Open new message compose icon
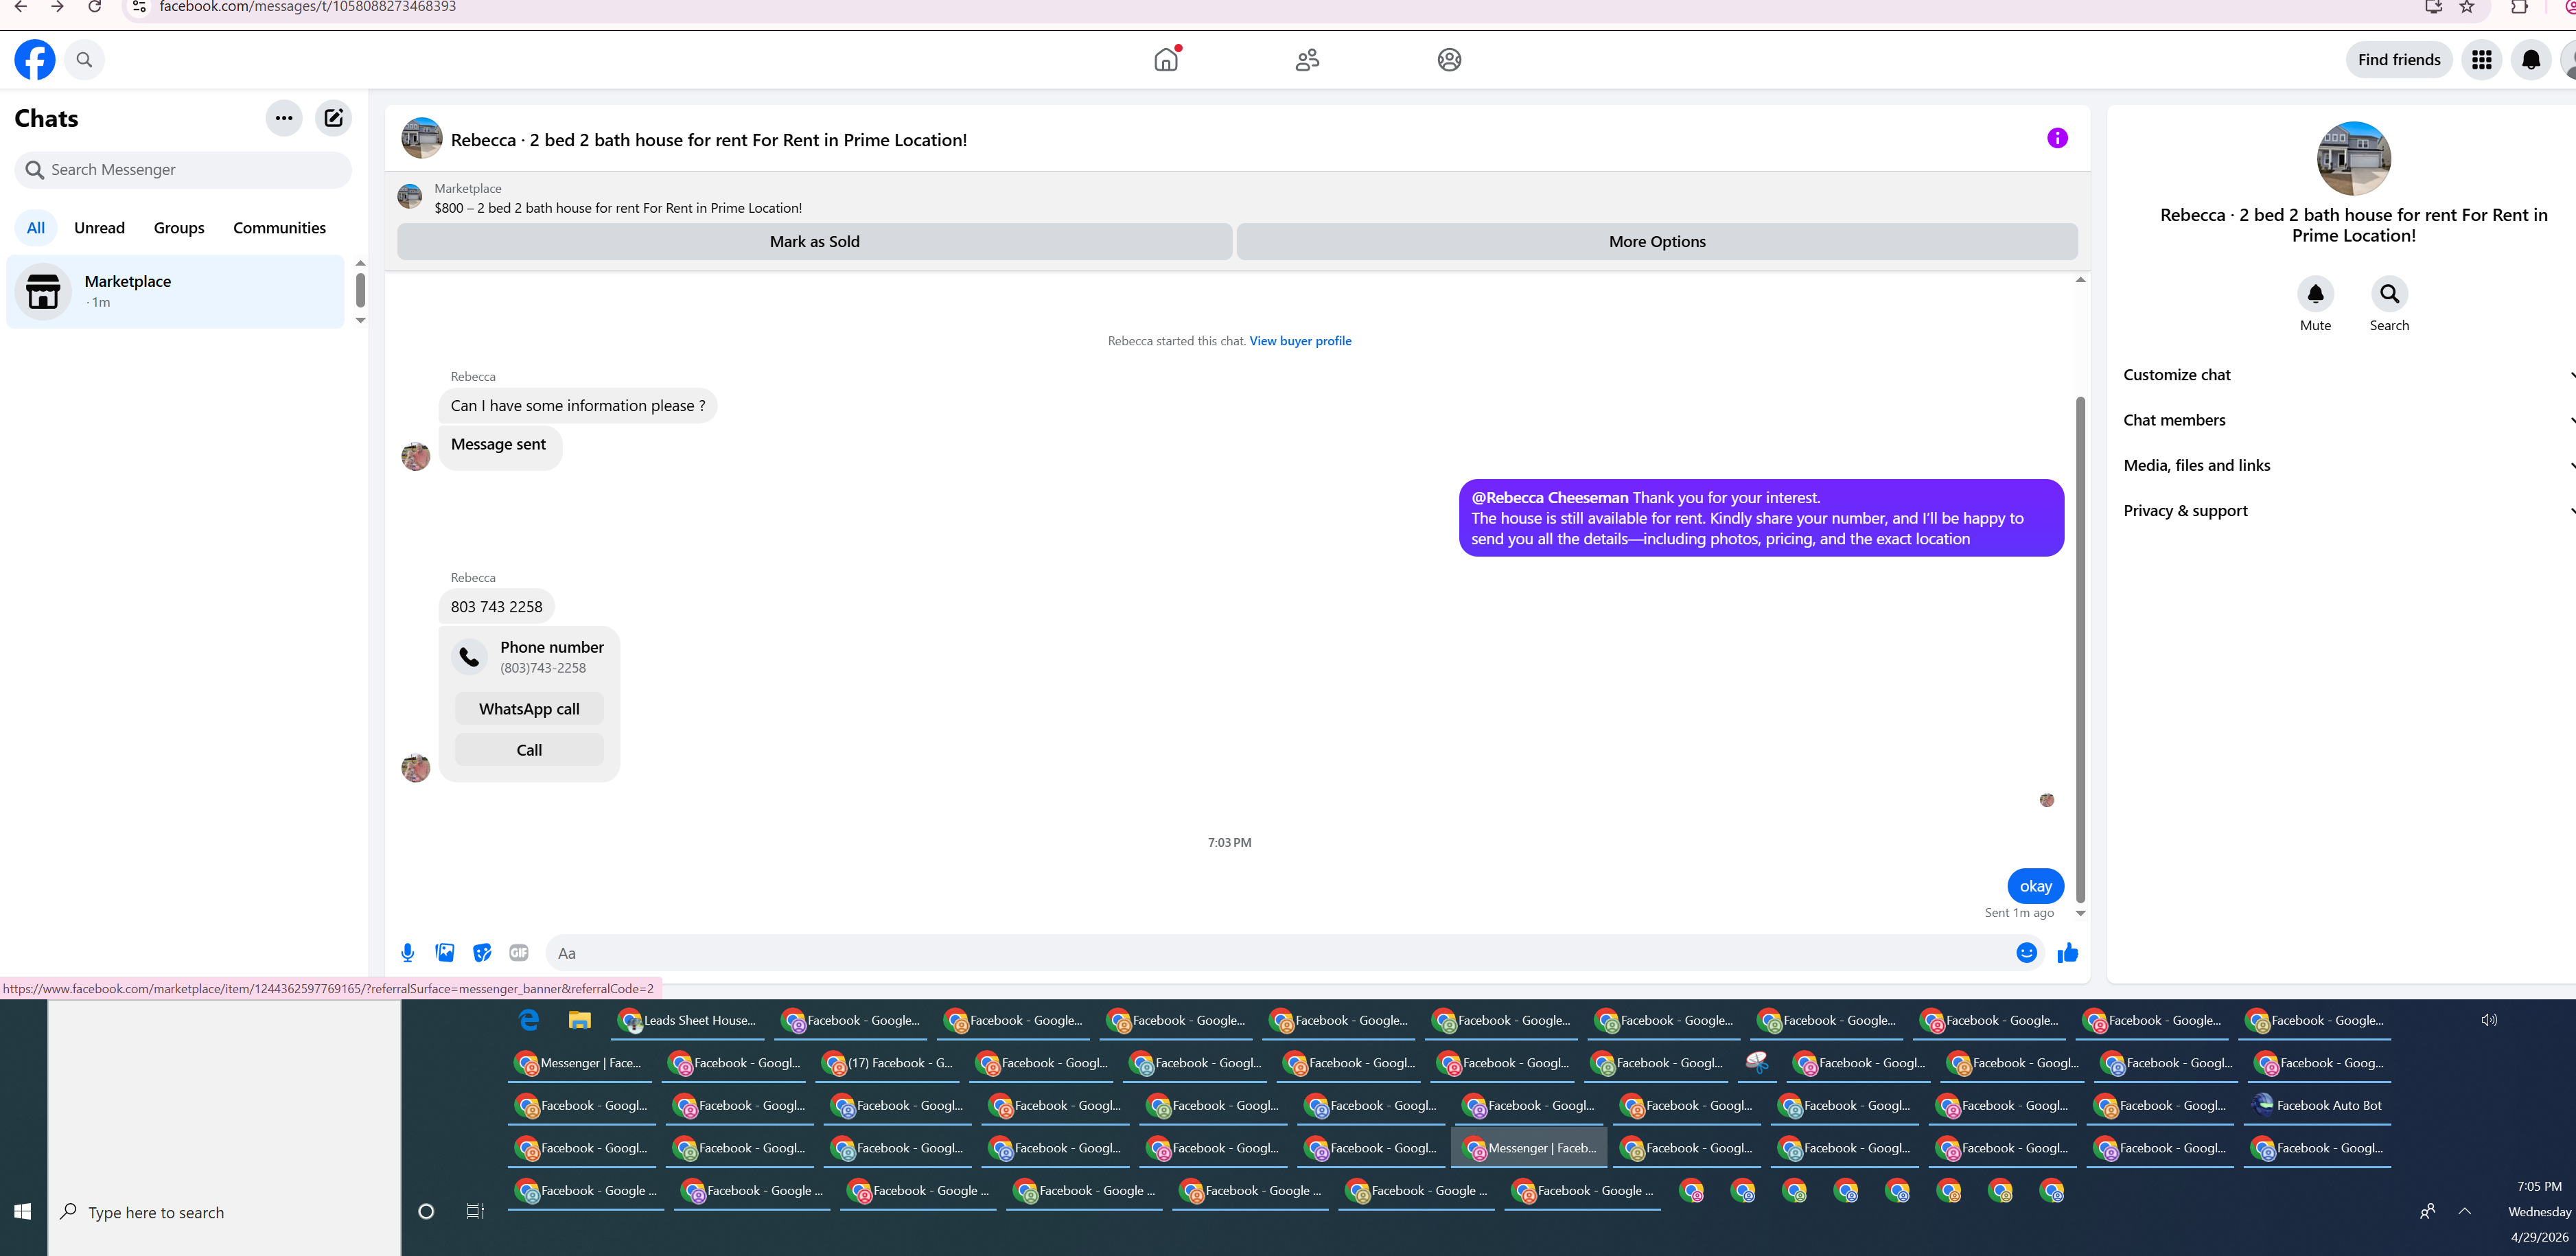This screenshot has height=1256, width=2576. (333, 118)
